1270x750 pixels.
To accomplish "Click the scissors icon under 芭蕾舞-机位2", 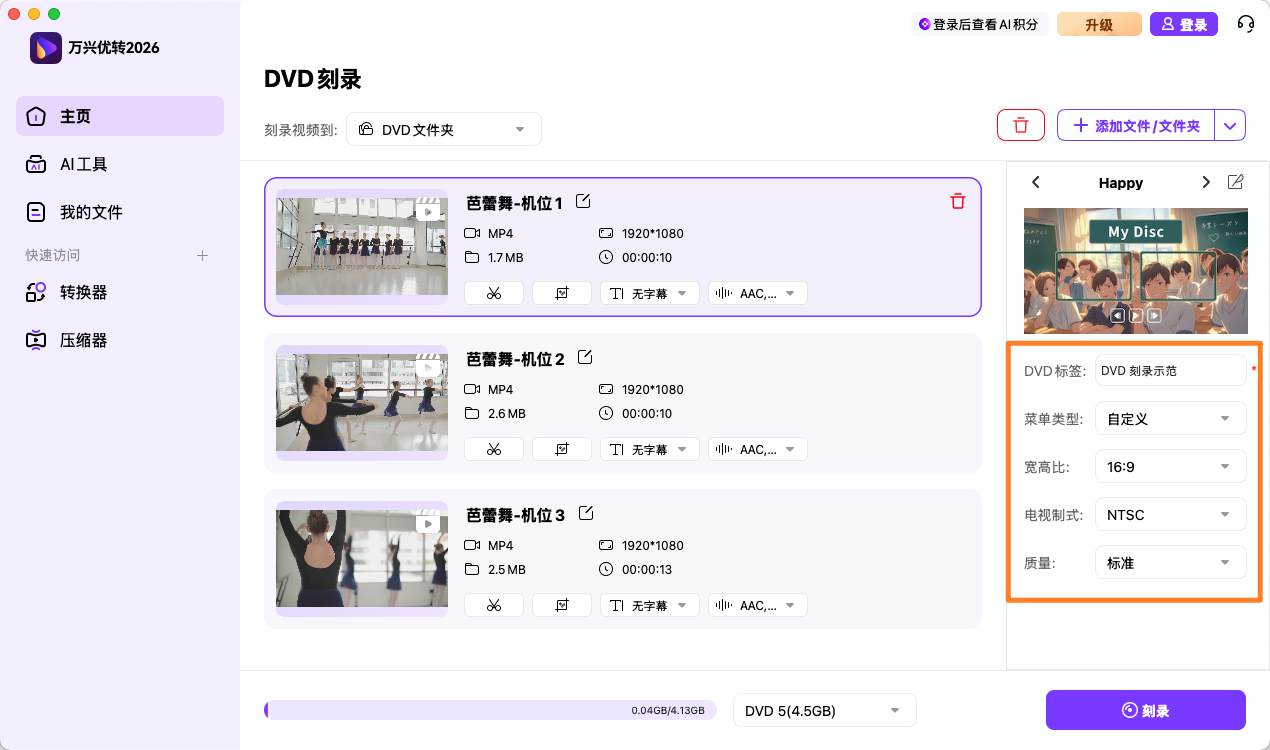I will click(493, 448).
